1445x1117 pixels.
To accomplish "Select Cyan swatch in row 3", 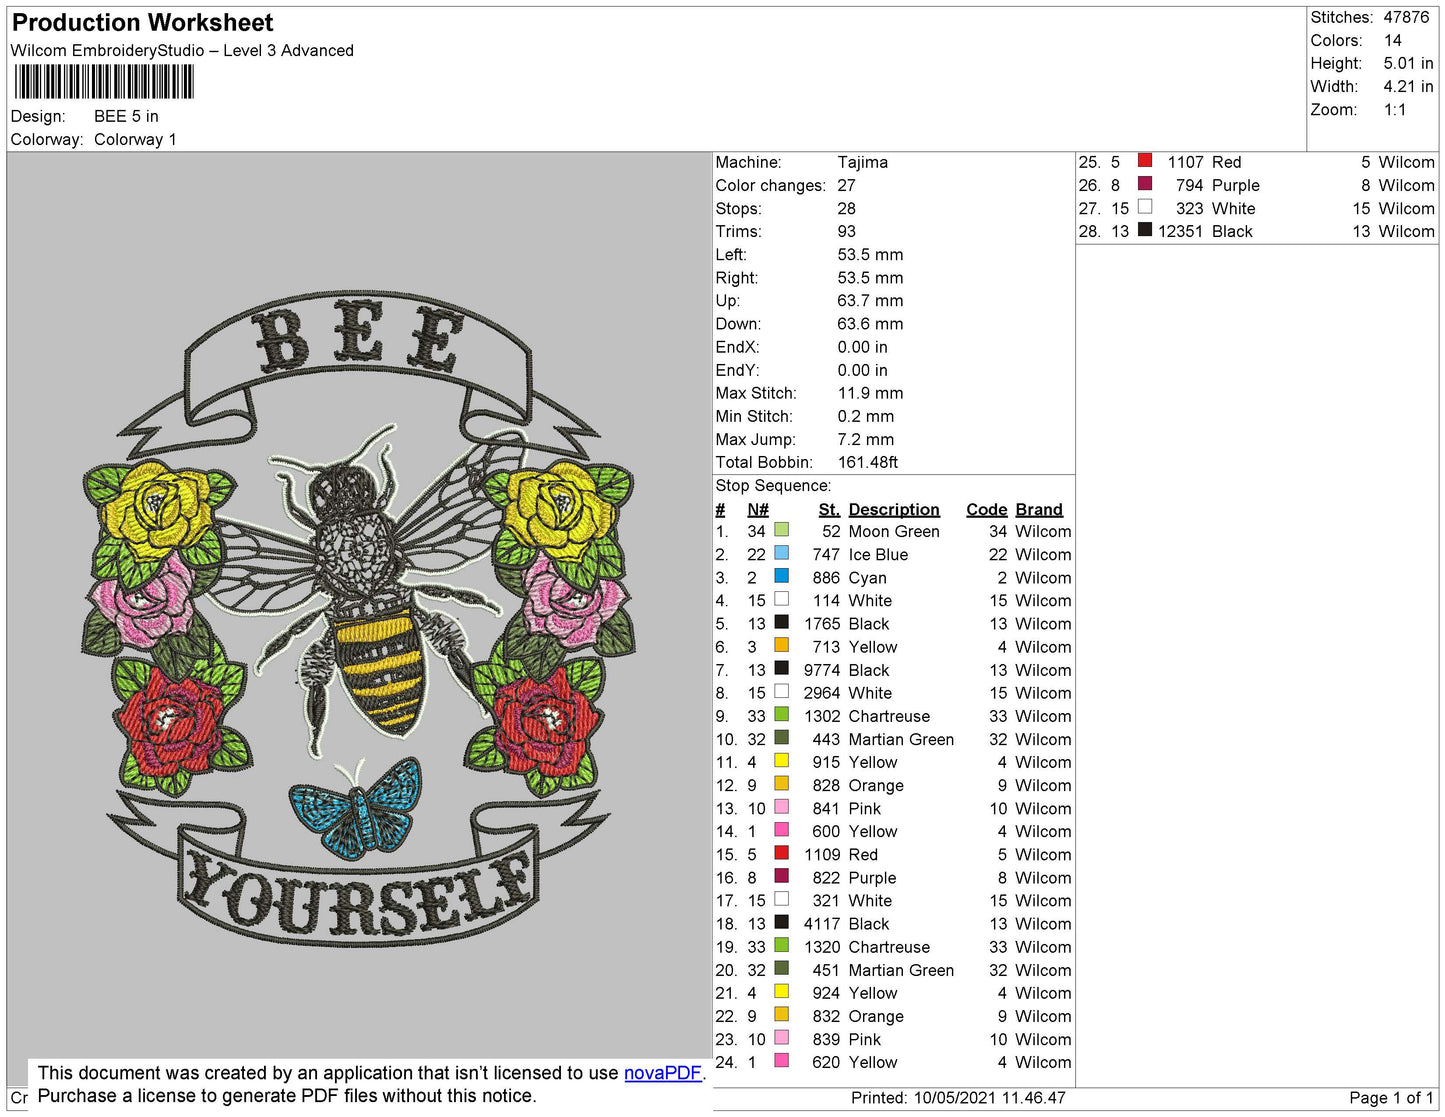I will (x=781, y=576).
